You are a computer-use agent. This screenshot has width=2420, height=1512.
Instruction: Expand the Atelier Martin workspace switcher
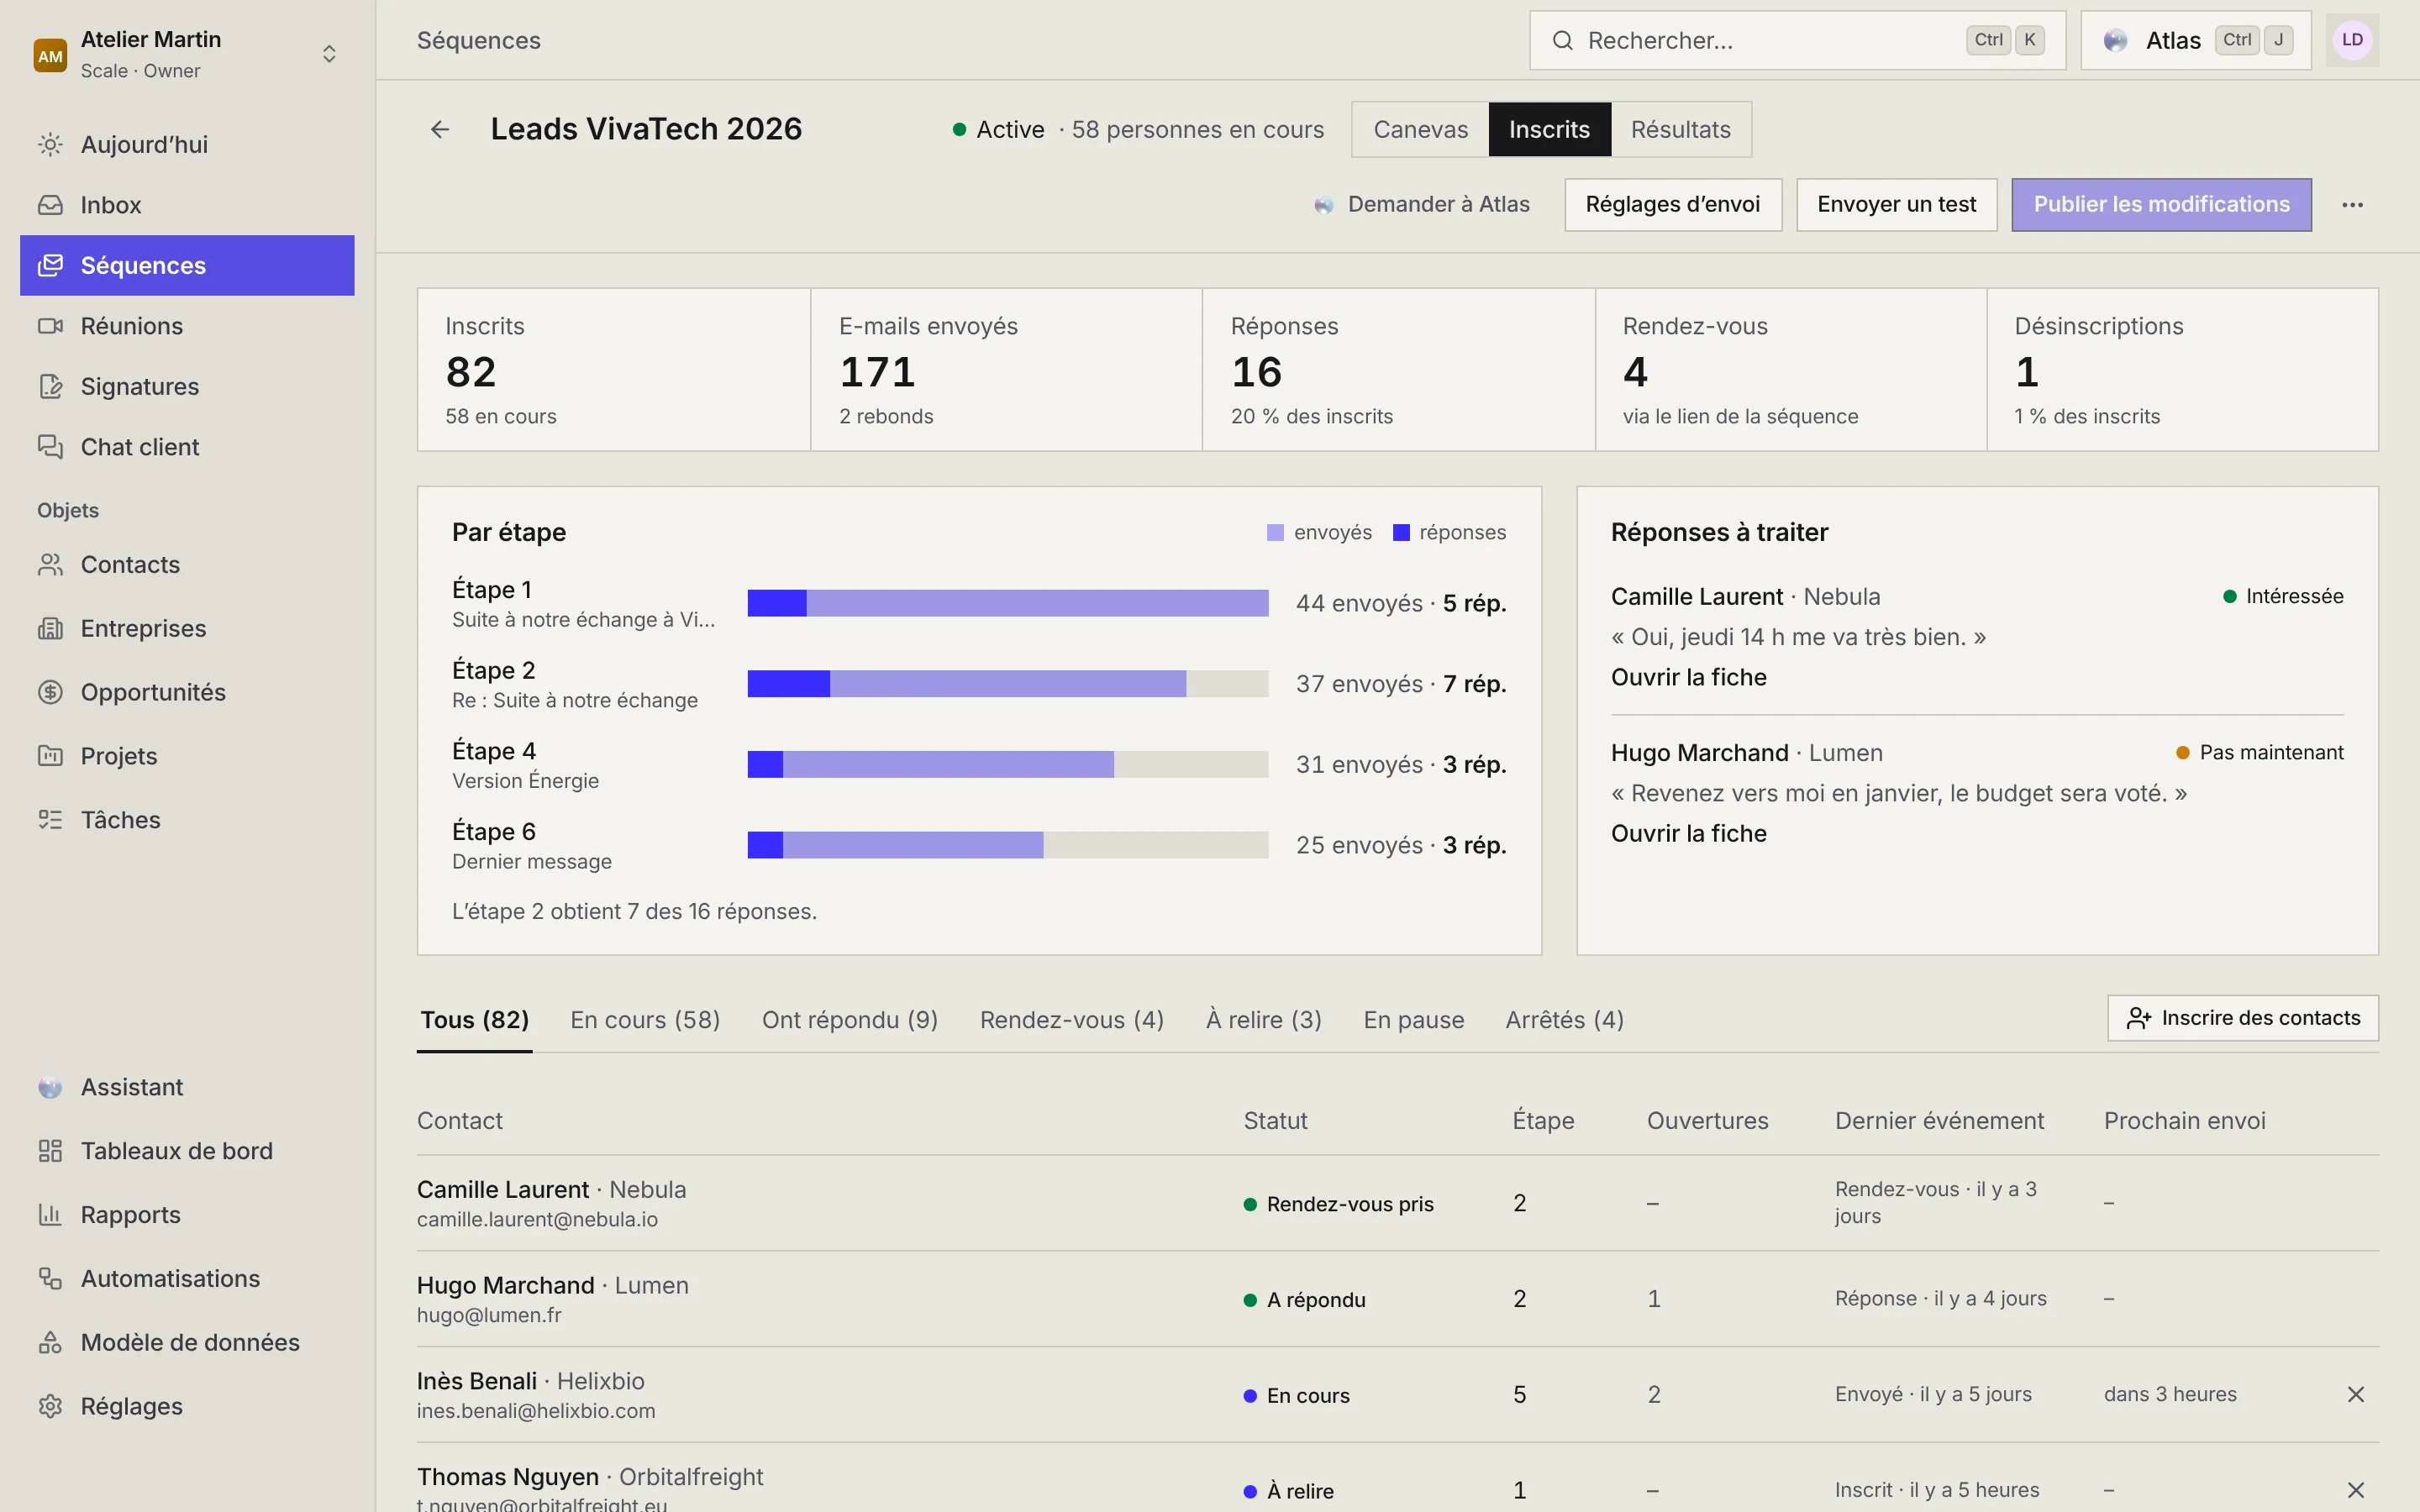187,54
